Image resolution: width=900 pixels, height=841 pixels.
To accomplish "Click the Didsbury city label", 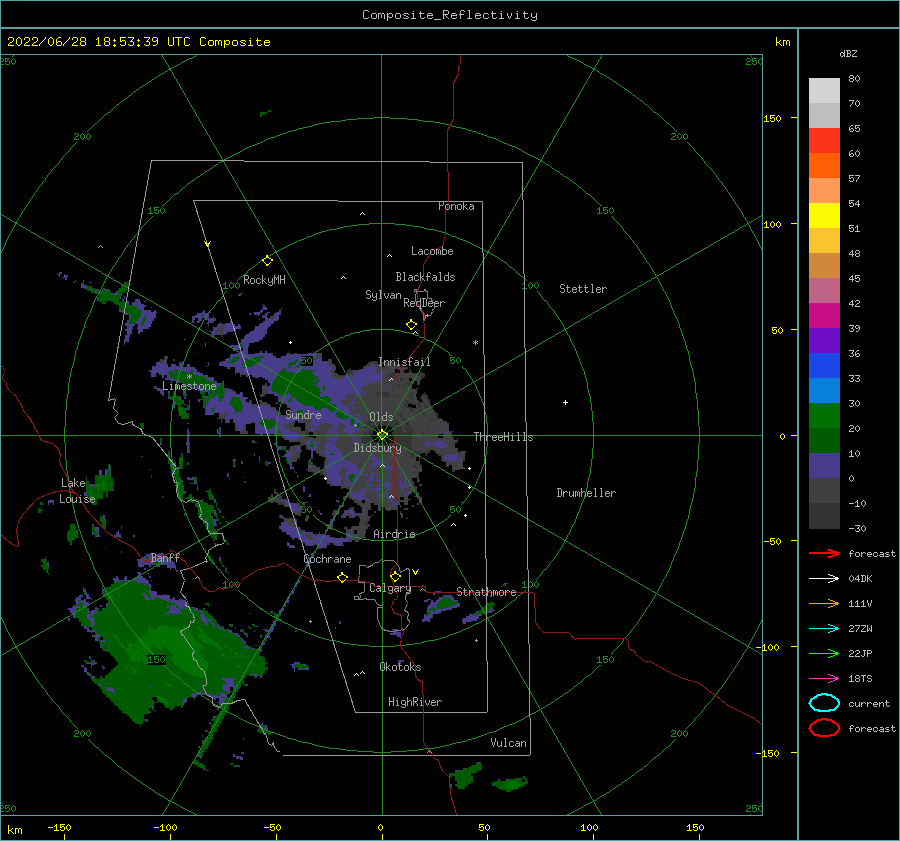I will point(378,448).
